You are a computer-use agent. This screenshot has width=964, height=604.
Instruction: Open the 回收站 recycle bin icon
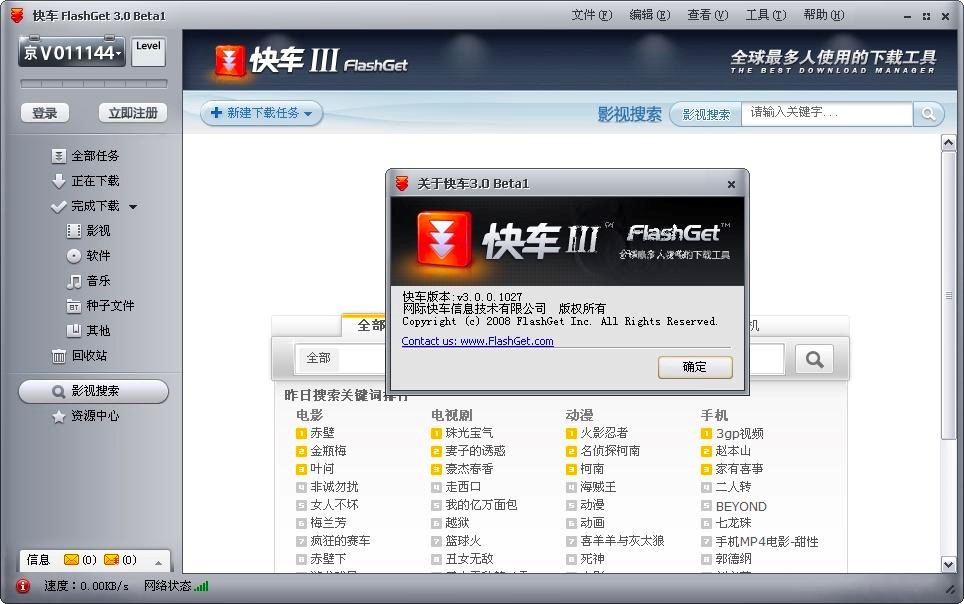click(x=60, y=356)
